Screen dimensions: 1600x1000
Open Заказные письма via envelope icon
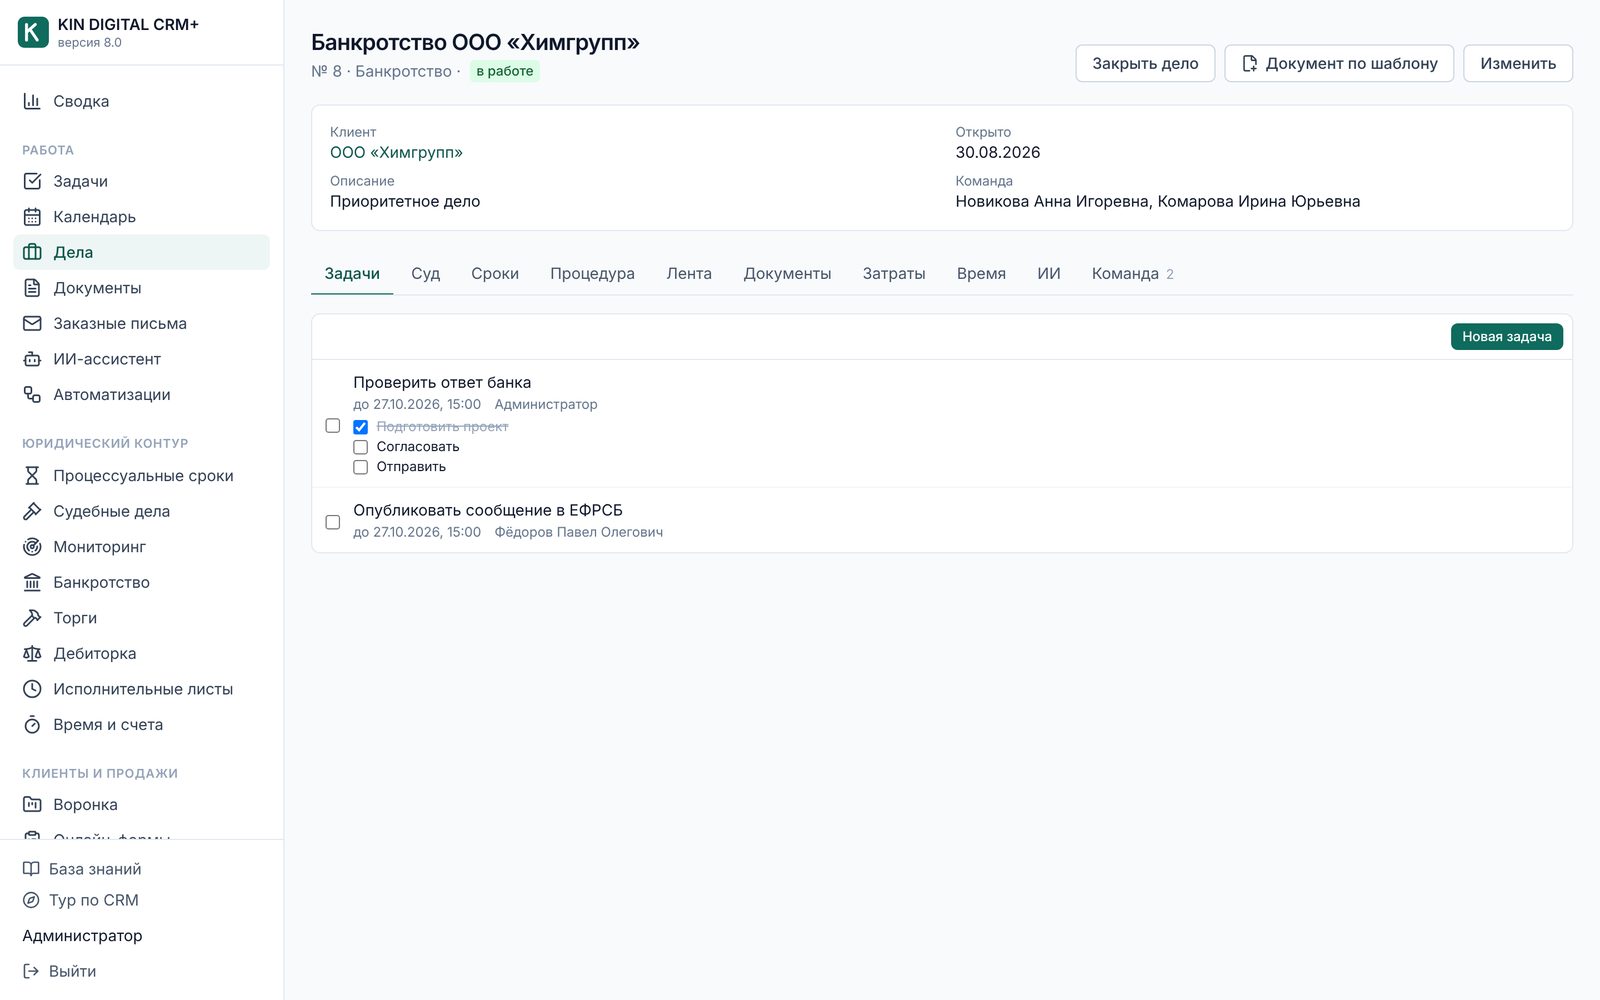pyautogui.click(x=32, y=324)
